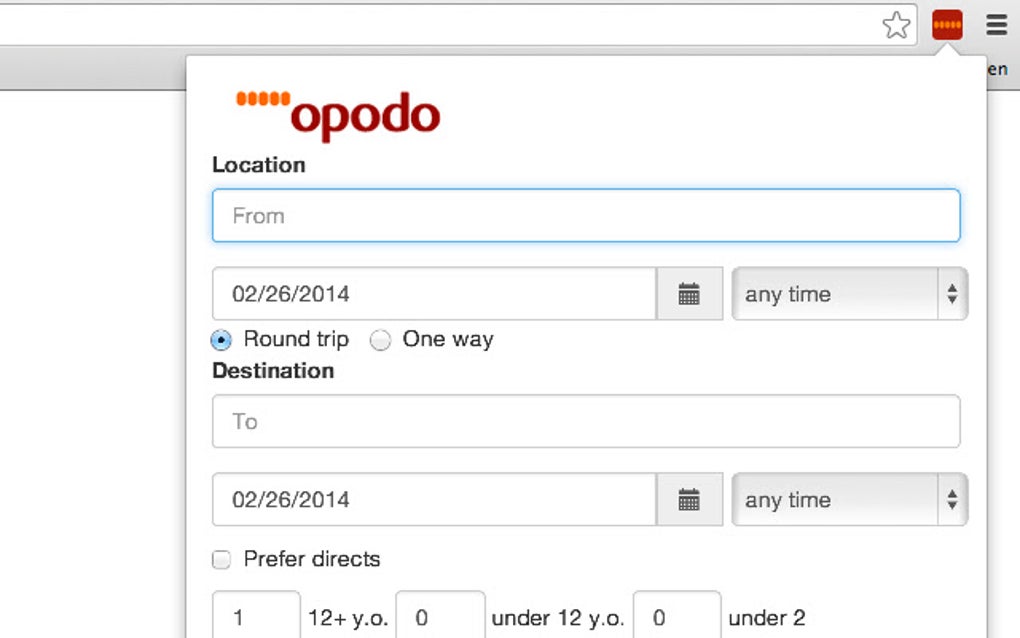Click the orange dots in the Opodo logo
Image resolution: width=1020 pixels, height=638 pixels.
(x=261, y=99)
